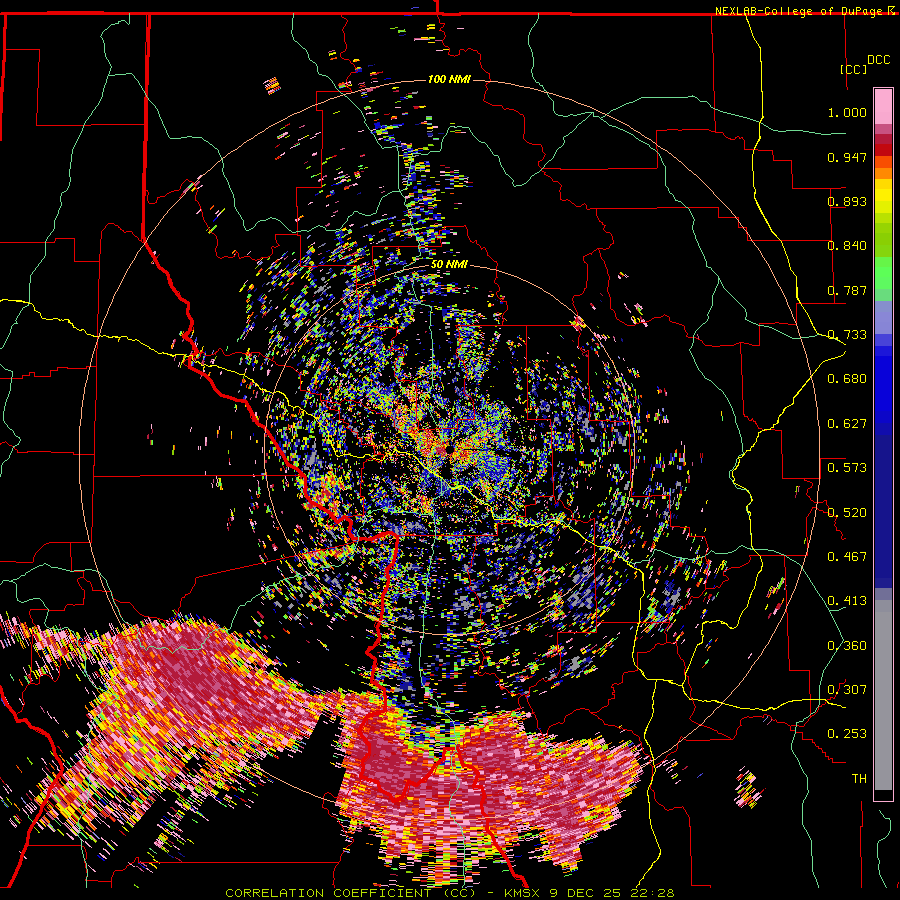Image resolution: width=900 pixels, height=900 pixels.
Task: Click the "TH" threshold label
Action: point(859,779)
